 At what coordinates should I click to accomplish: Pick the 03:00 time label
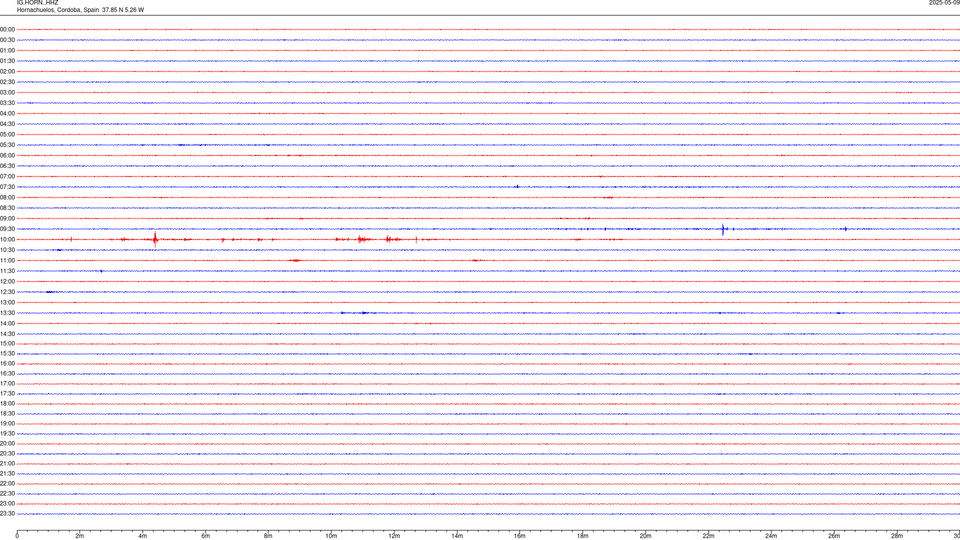tap(7, 93)
